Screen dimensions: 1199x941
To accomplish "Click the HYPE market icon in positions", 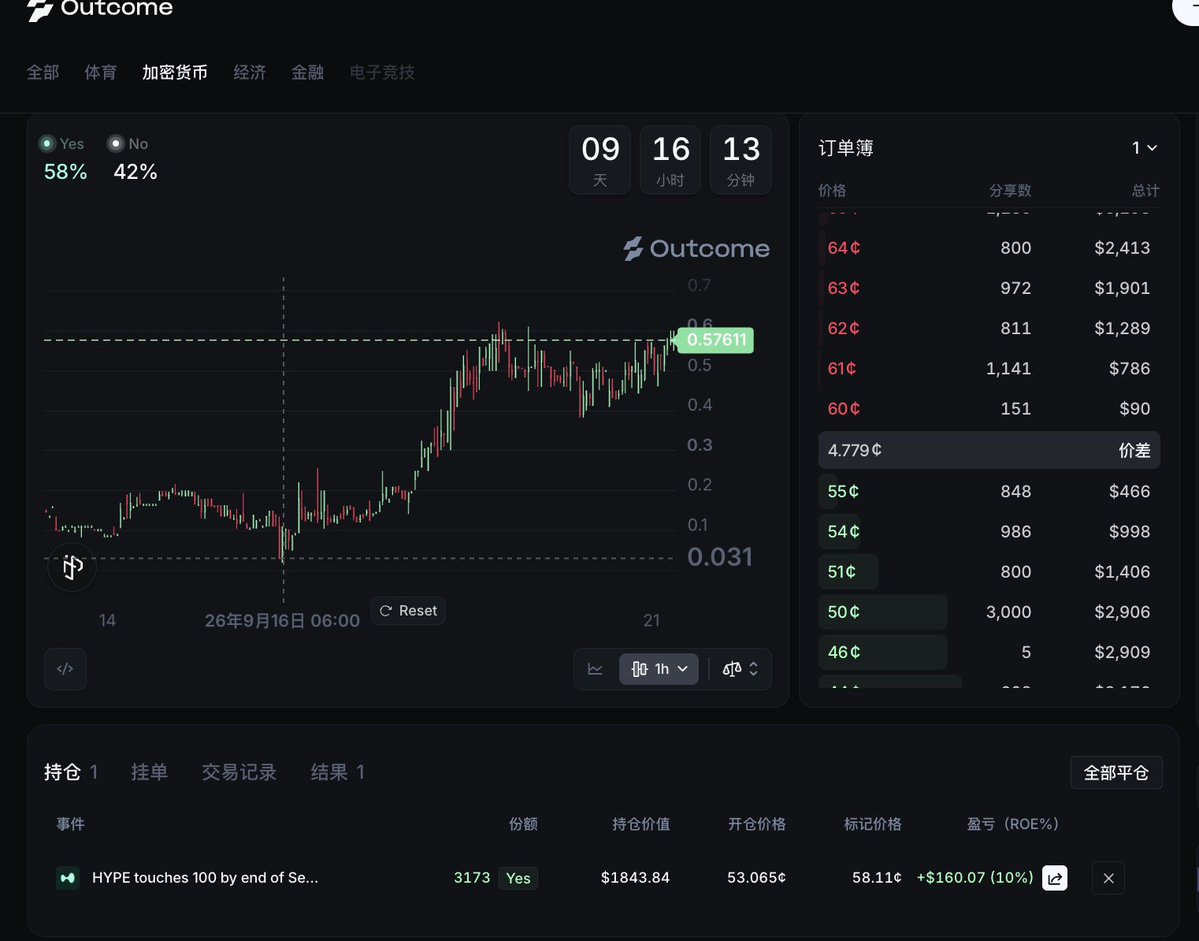I will coord(67,878).
